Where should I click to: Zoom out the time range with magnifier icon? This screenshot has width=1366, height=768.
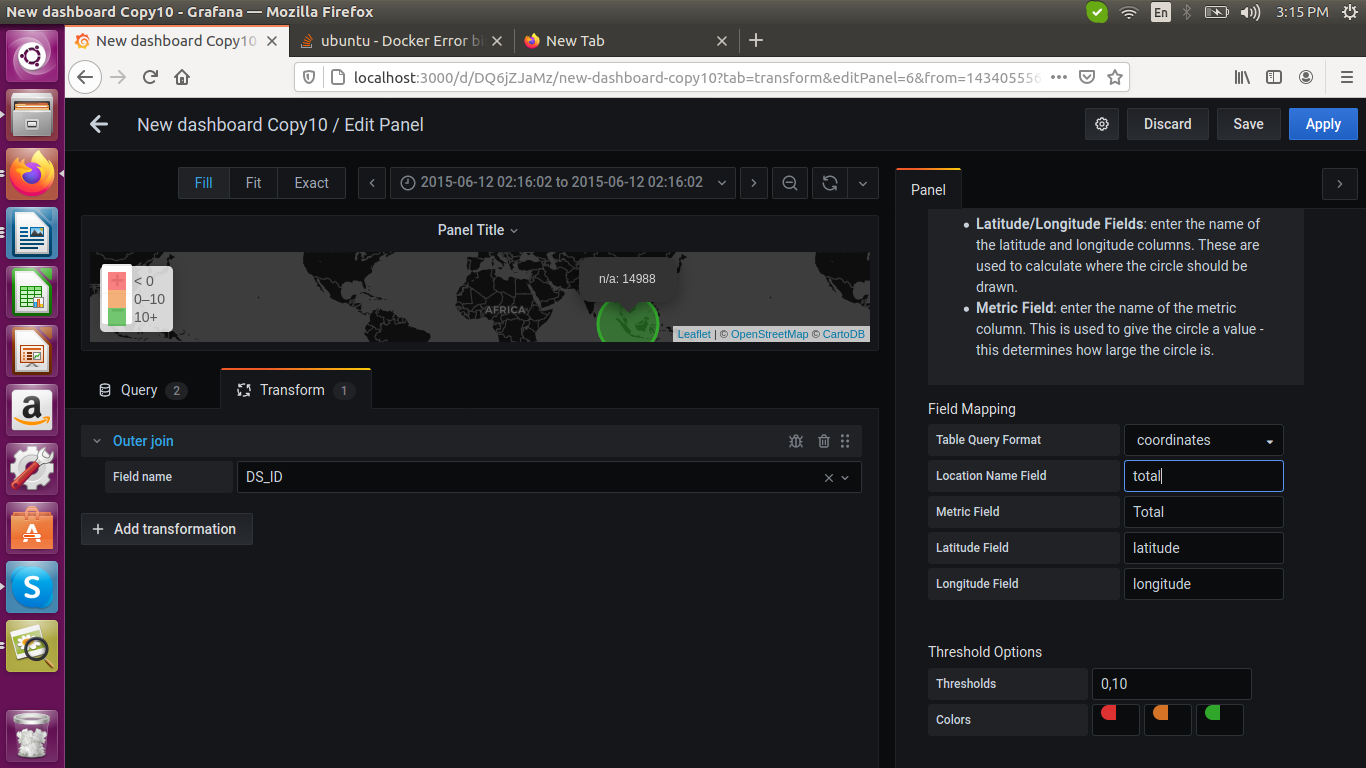pyautogui.click(x=789, y=182)
